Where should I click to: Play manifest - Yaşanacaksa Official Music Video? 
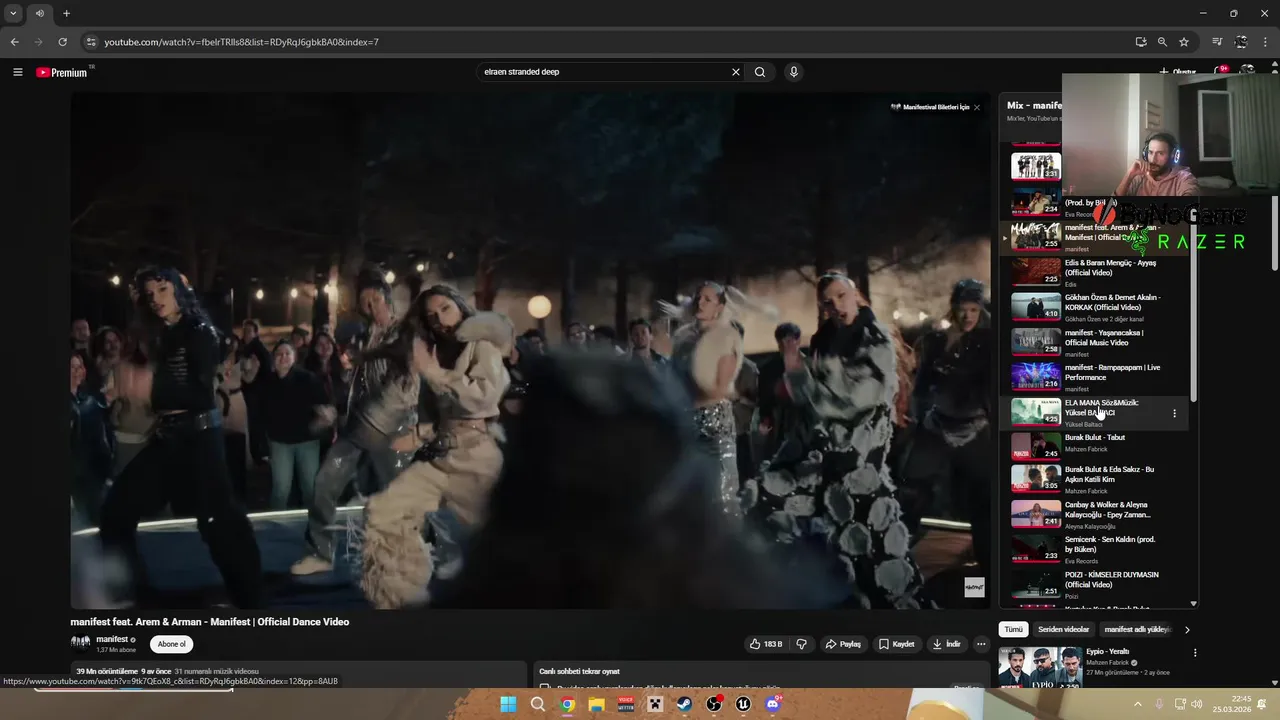(x=1095, y=342)
